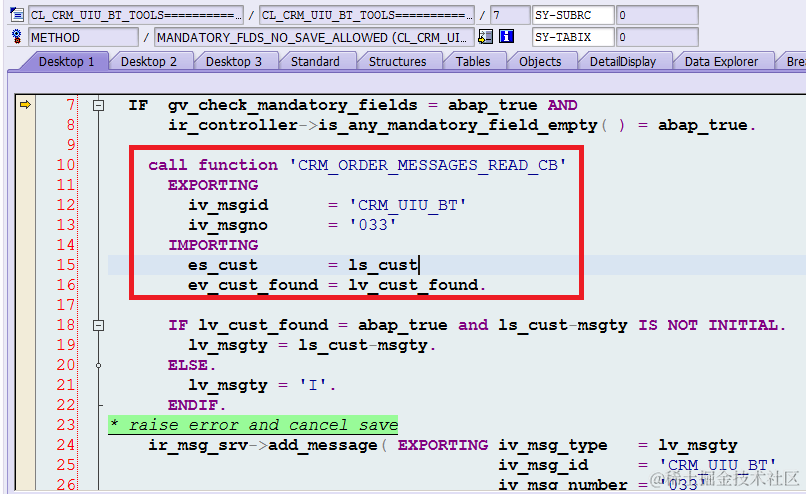Open the Standard tab

[315, 62]
